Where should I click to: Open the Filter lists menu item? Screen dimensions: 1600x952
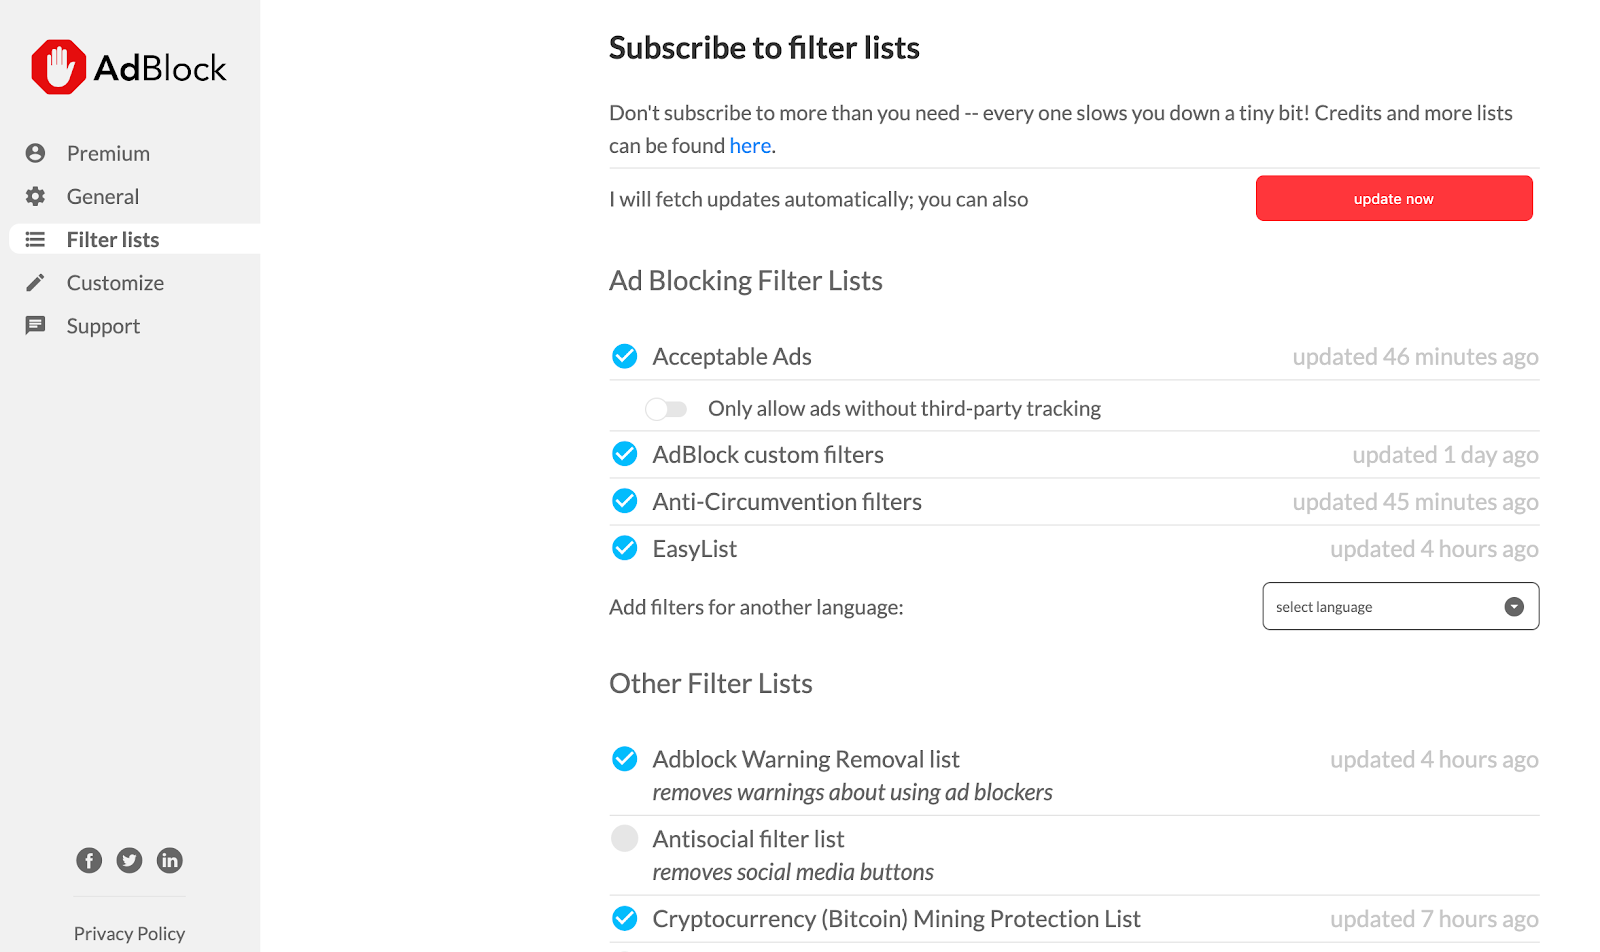(x=113, y=240)
